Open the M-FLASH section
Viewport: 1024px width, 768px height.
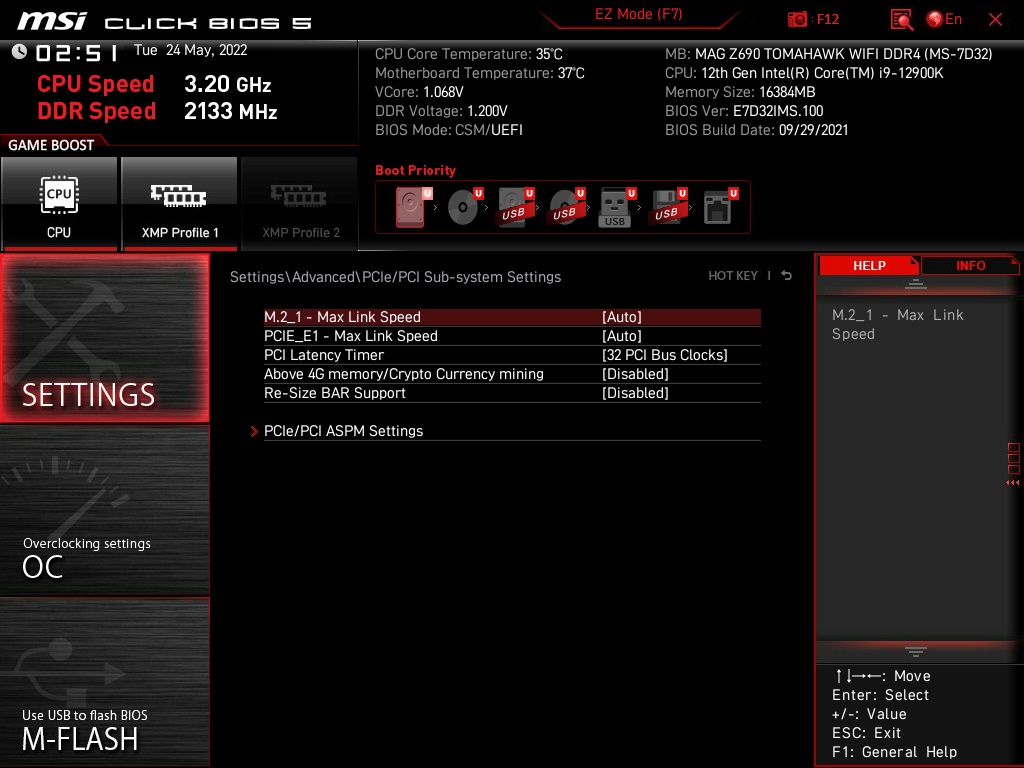tap(104, 682)
